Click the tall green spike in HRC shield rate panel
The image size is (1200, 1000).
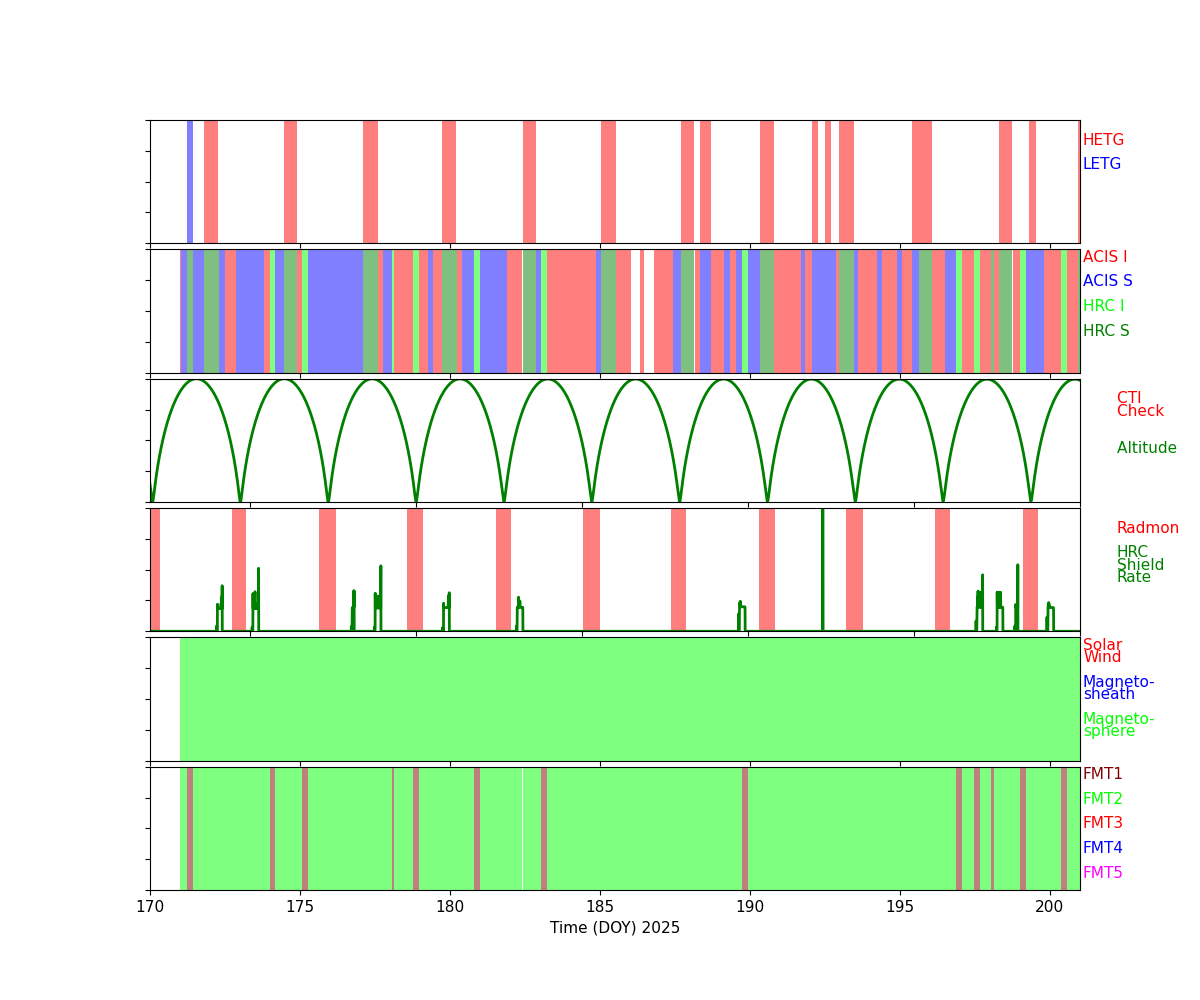(x=822, y=570)
